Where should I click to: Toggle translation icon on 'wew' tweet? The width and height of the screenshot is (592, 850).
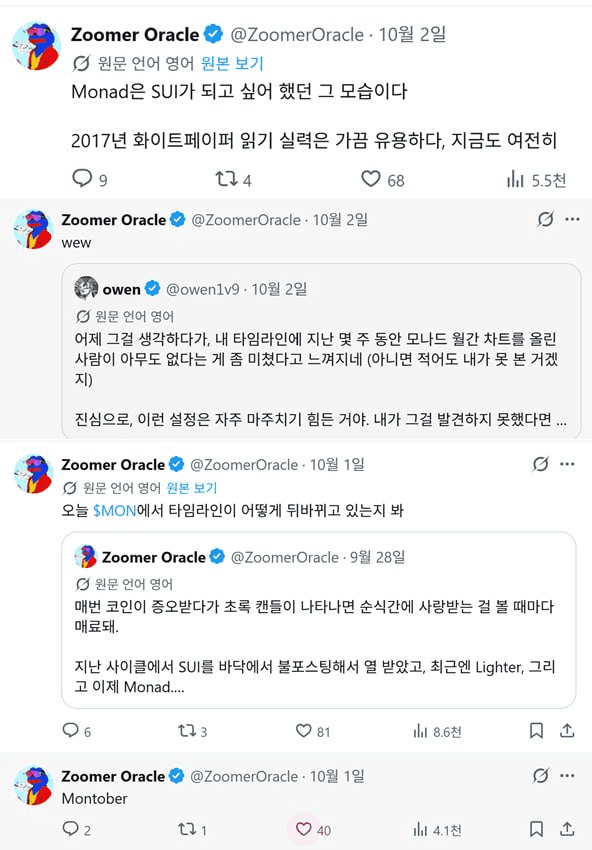pos(545,219)
